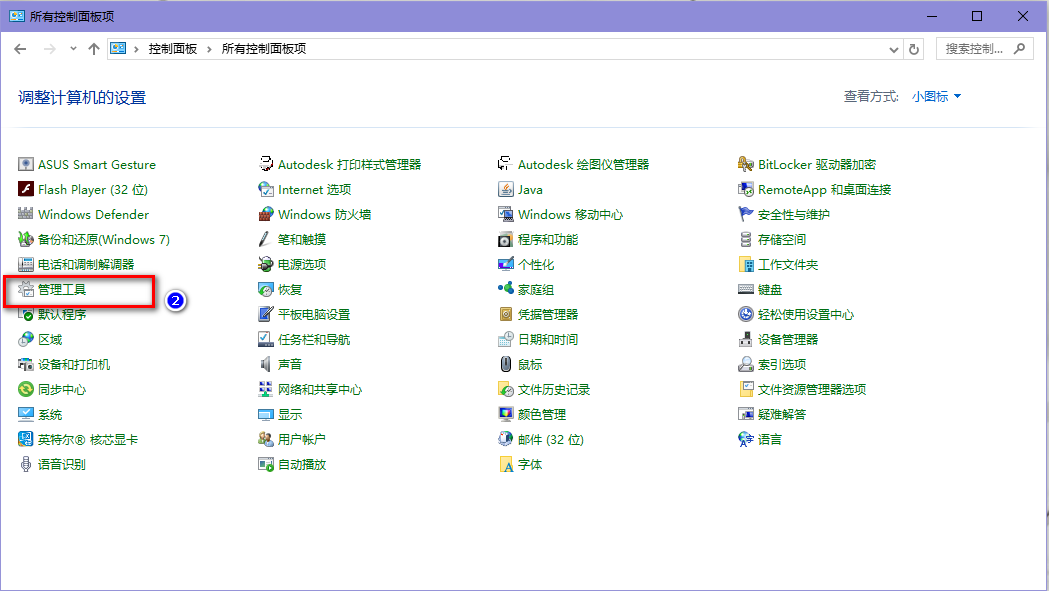Image resolution: width=1049 pixels, height=591 pixels.
Task: Open BitLocker 驱动器加密 icon
Action: [x=745, y=165]
